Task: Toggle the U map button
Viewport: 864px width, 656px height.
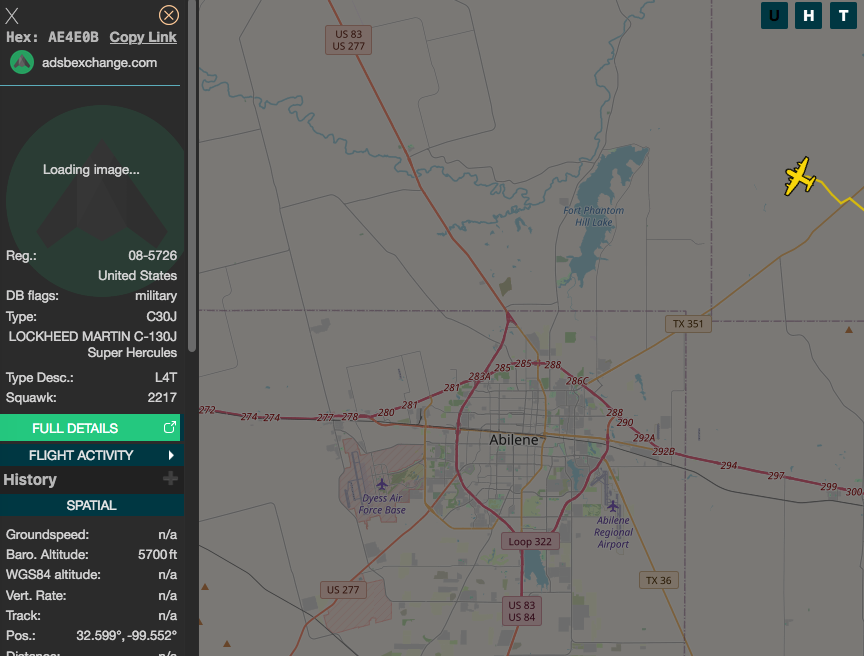Action: pyautogui.click(x=774, y=15)
